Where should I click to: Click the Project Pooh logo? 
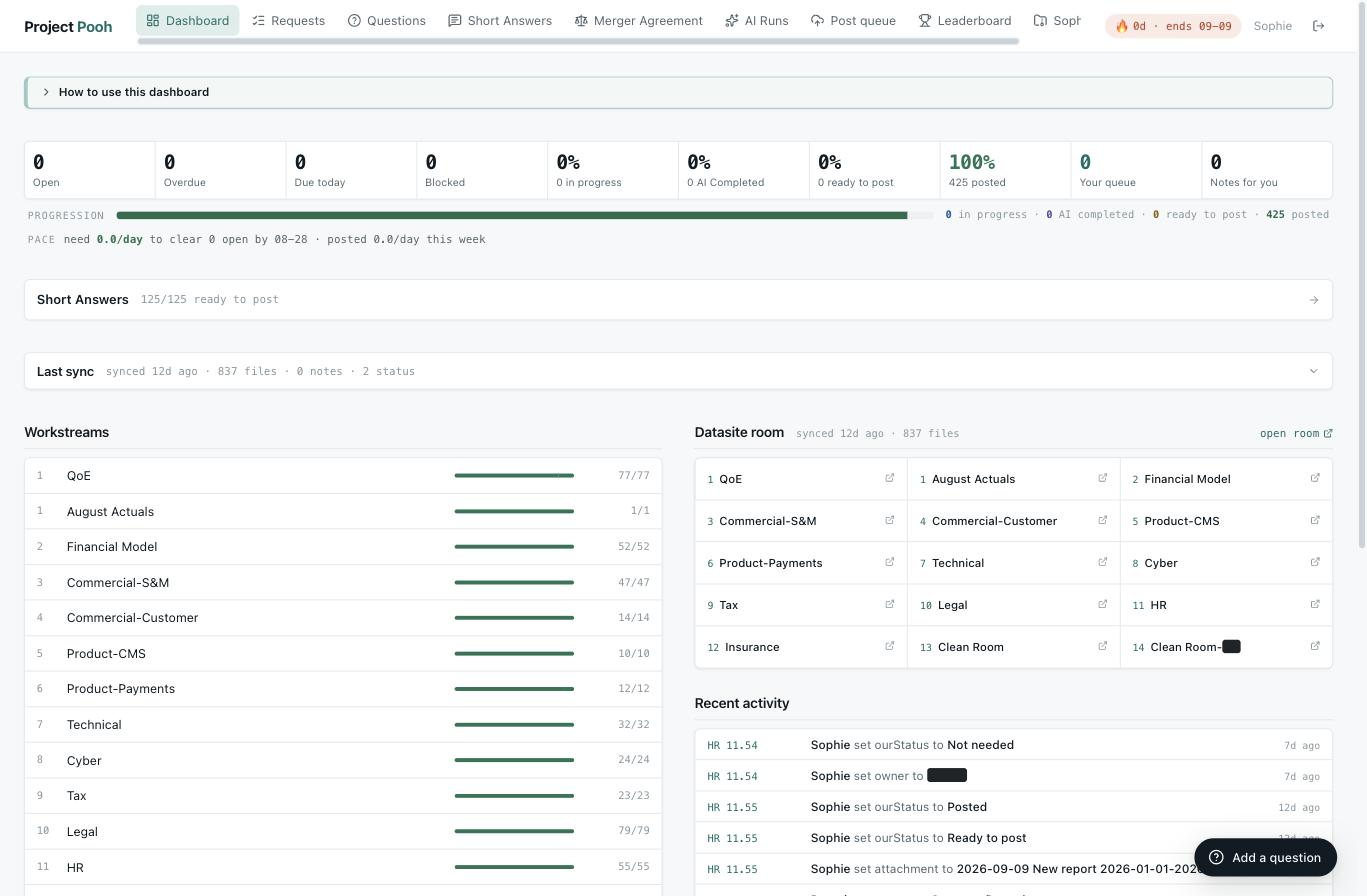click(68, 26)
